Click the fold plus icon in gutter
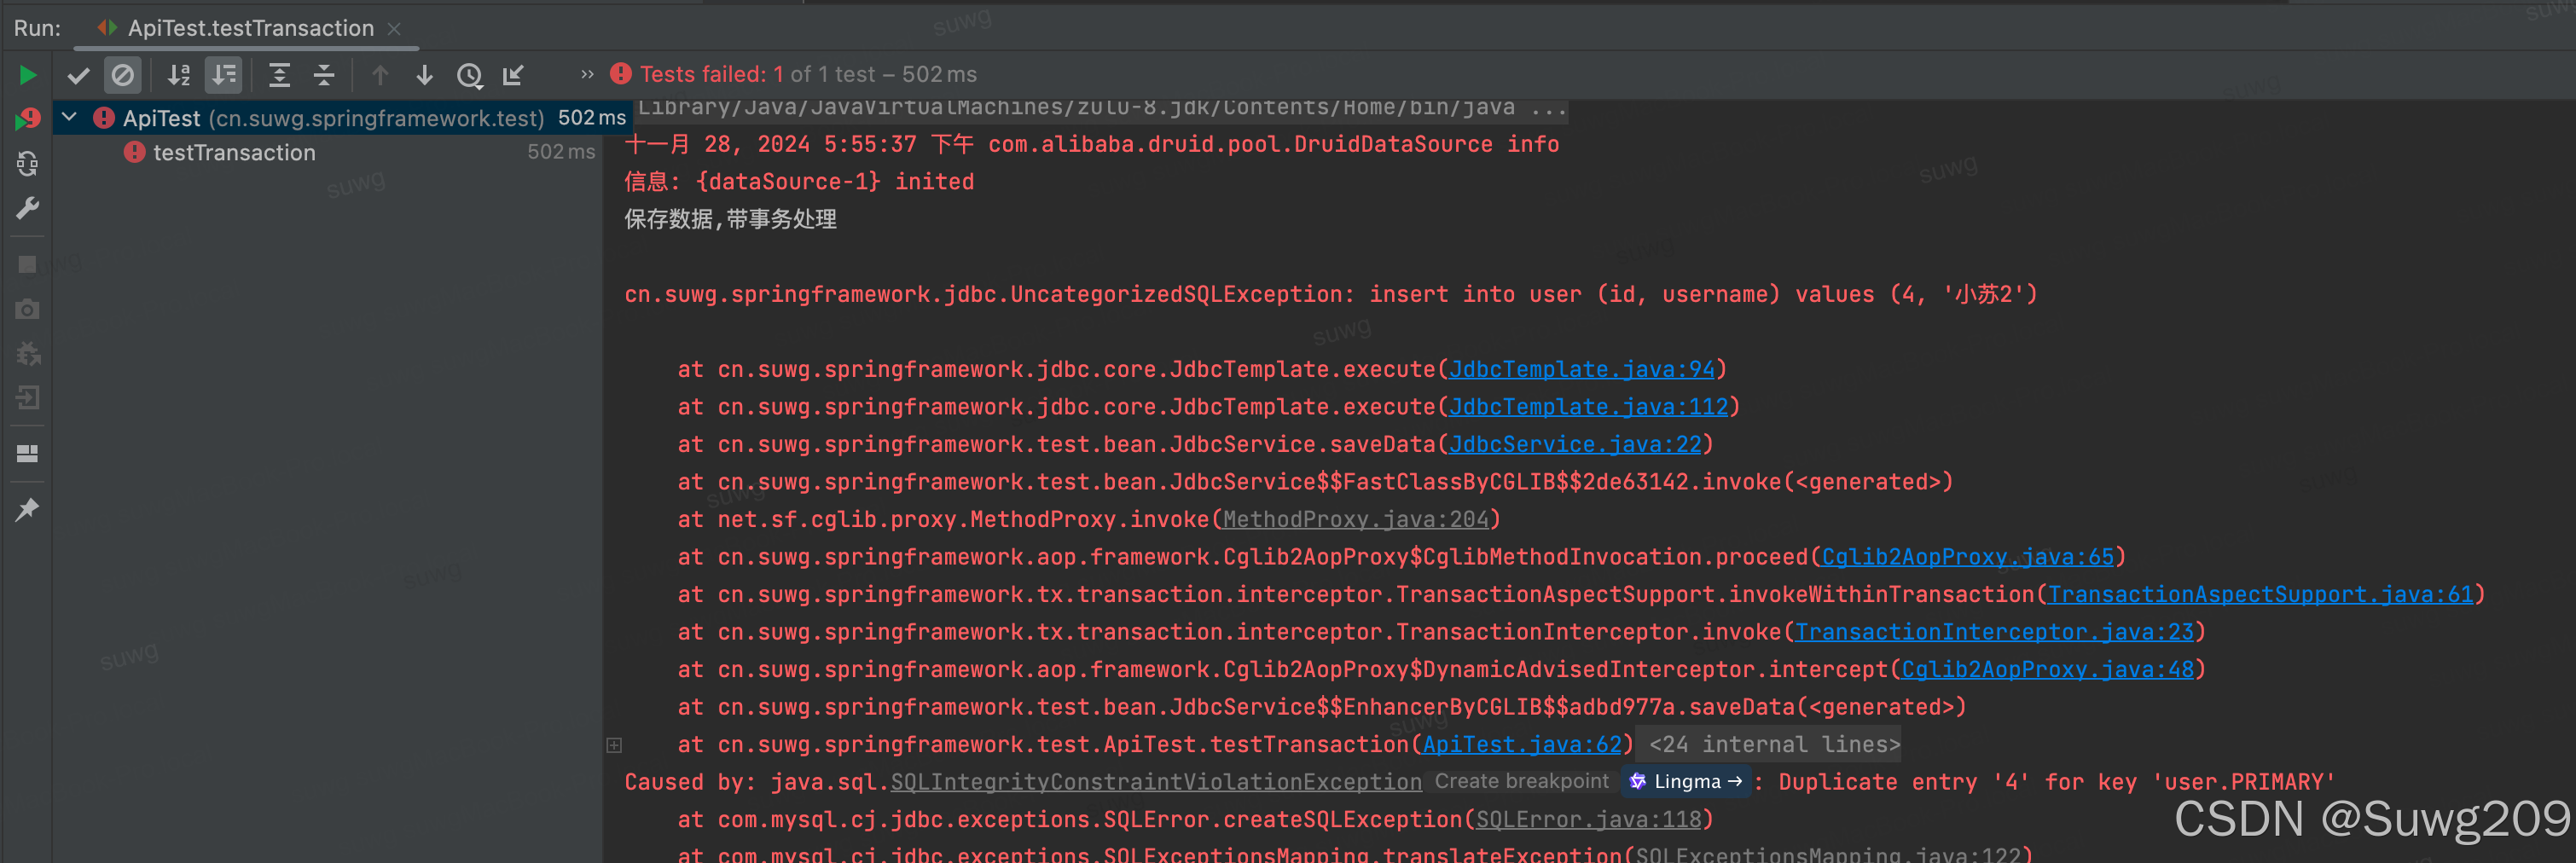 (x=614, y=745)
